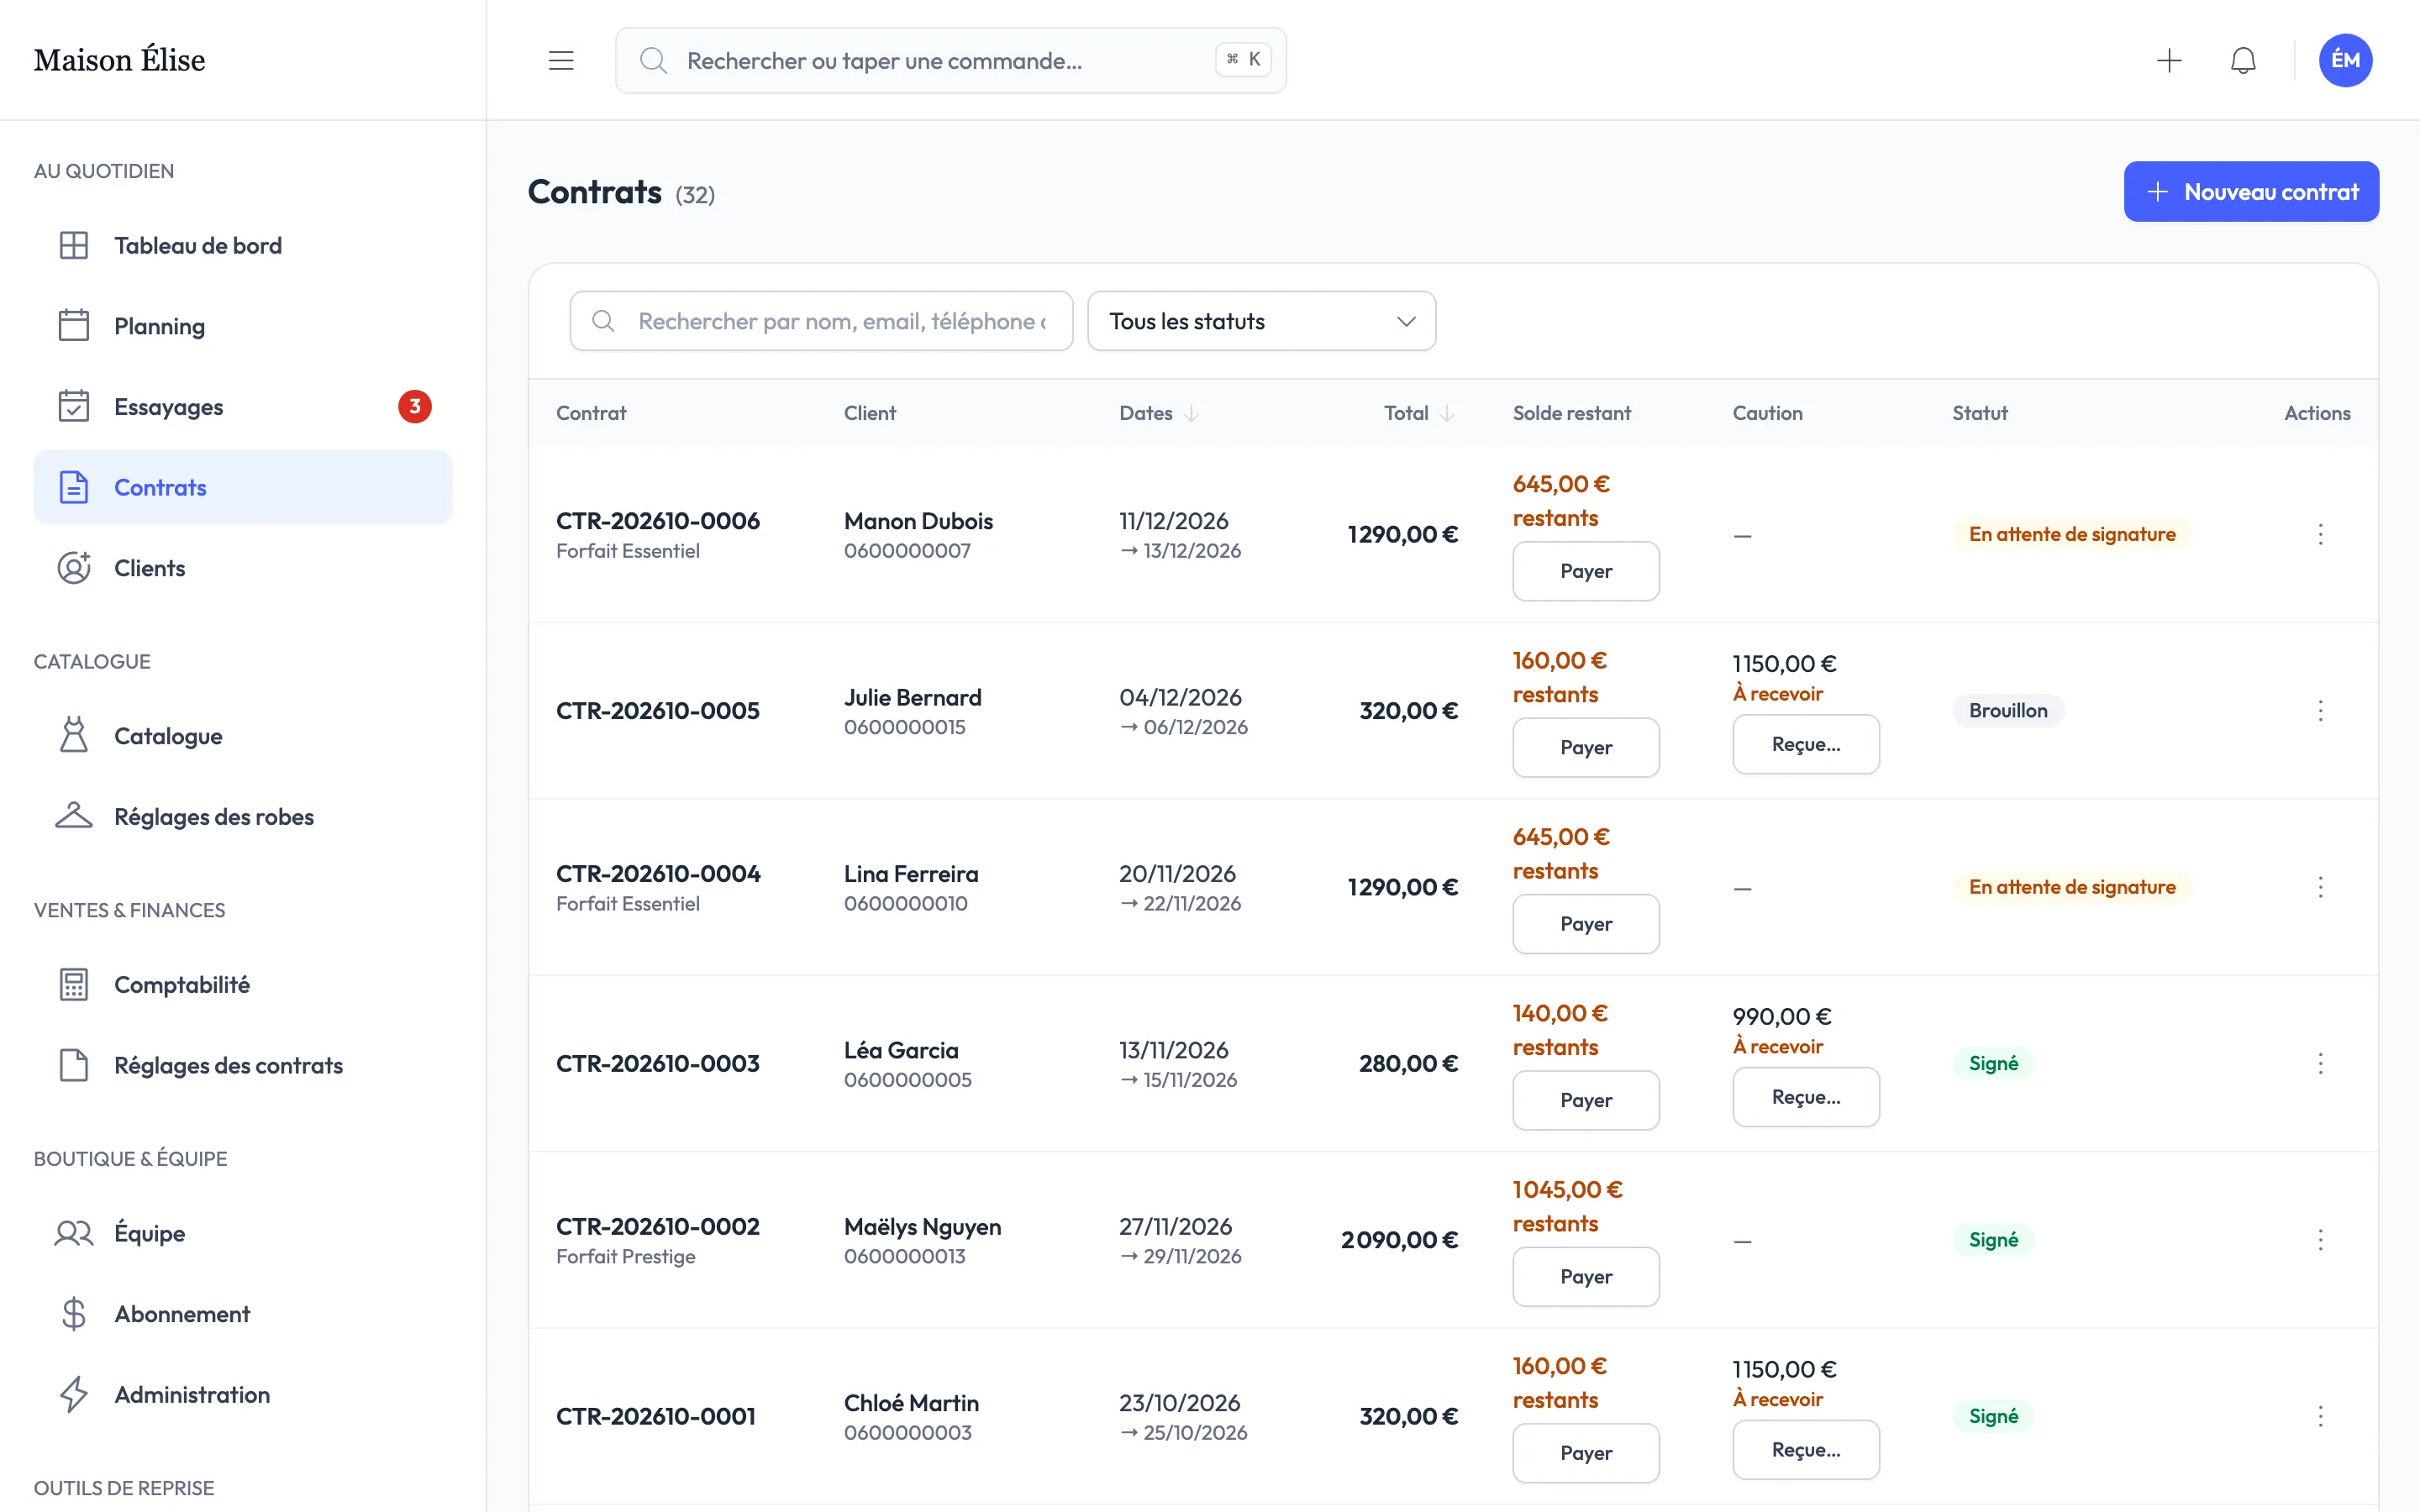
Task: Open Essayages section
Action: pyautogui.click(x=243, y=407)
